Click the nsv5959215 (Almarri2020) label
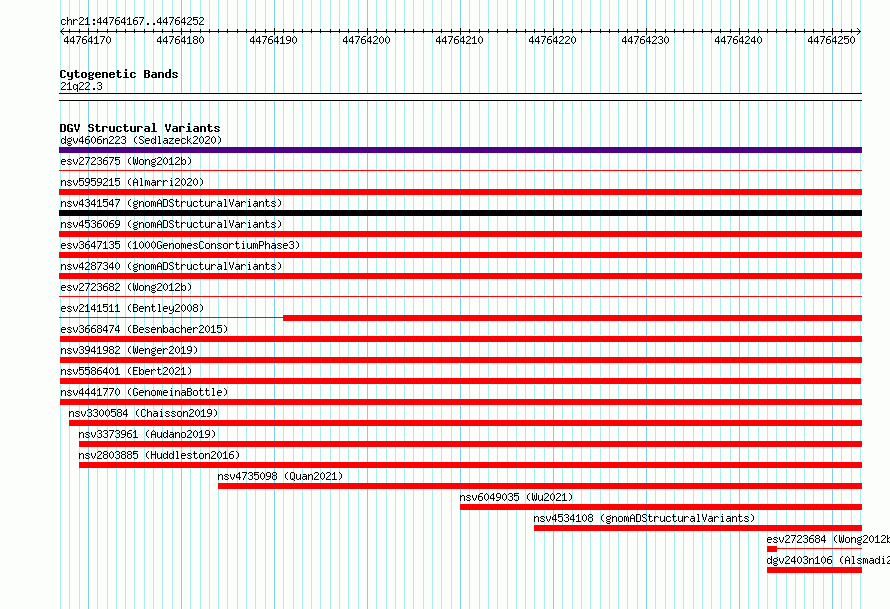The height and width of the screenshot is (609, 890). click(x=132, y=182)
